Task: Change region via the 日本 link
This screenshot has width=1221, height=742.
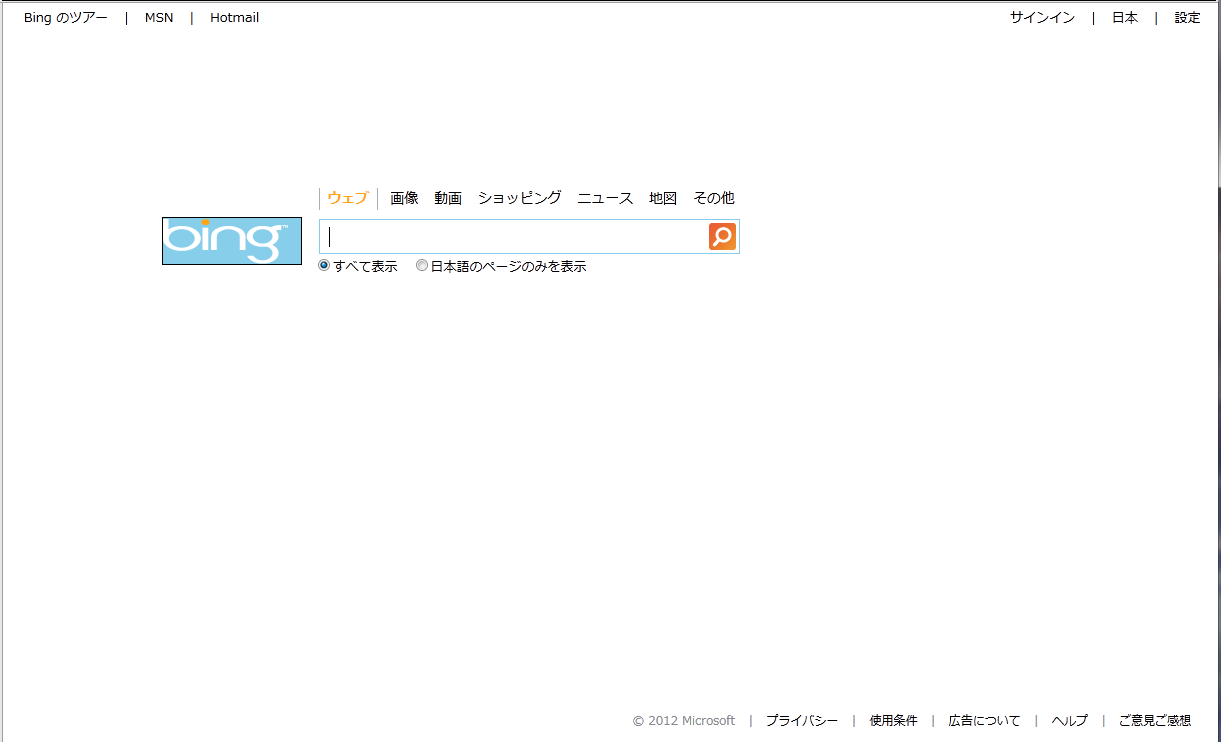Action: coord(1125,18)
